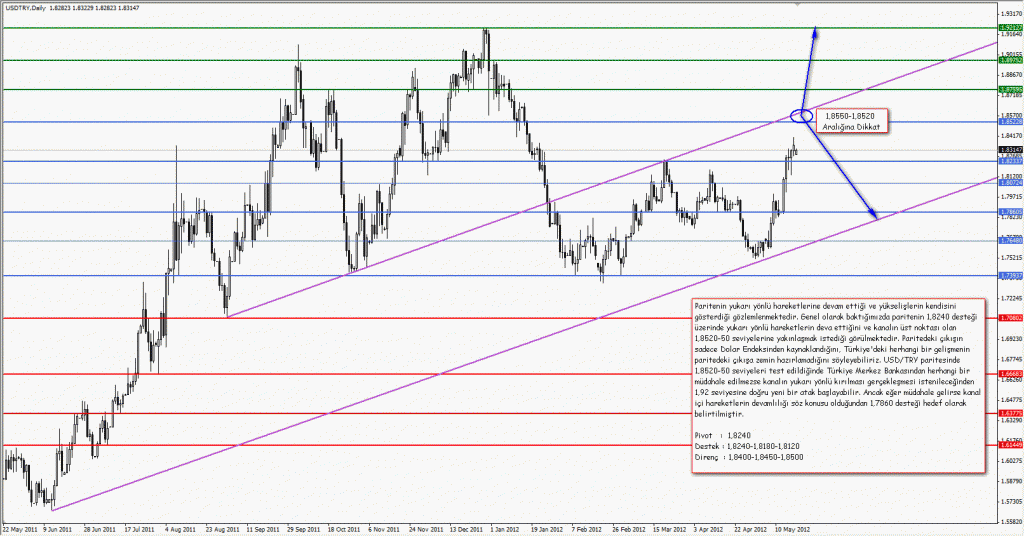Screen dimensions: 1024x536
Task: Click the red 1.63775 price level label
Action: [x=1010, y=413]
